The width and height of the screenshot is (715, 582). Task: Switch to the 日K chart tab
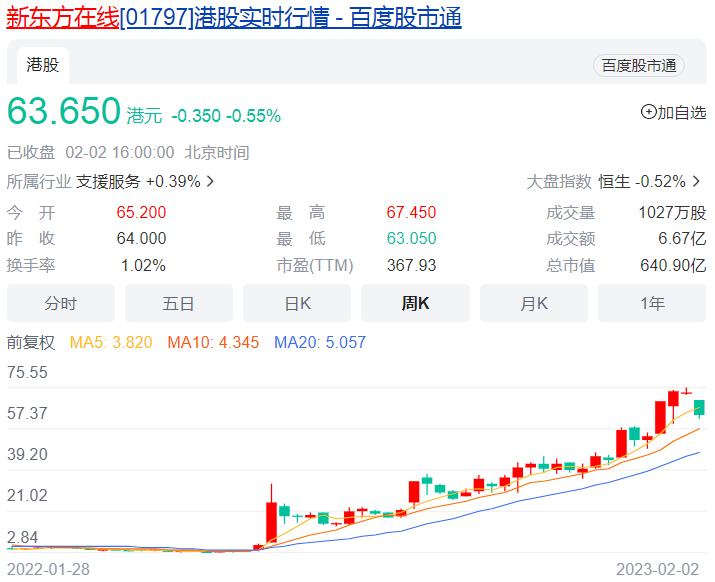pos(297,303)
